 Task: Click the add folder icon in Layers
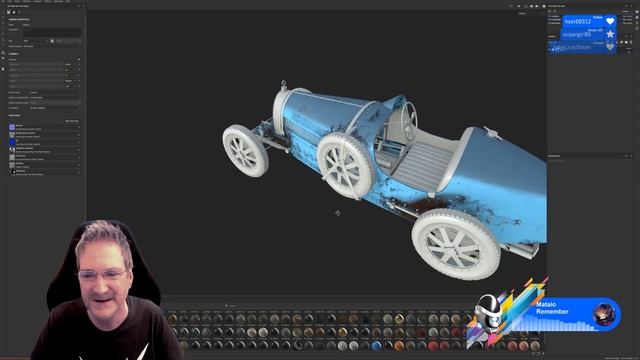626,42
